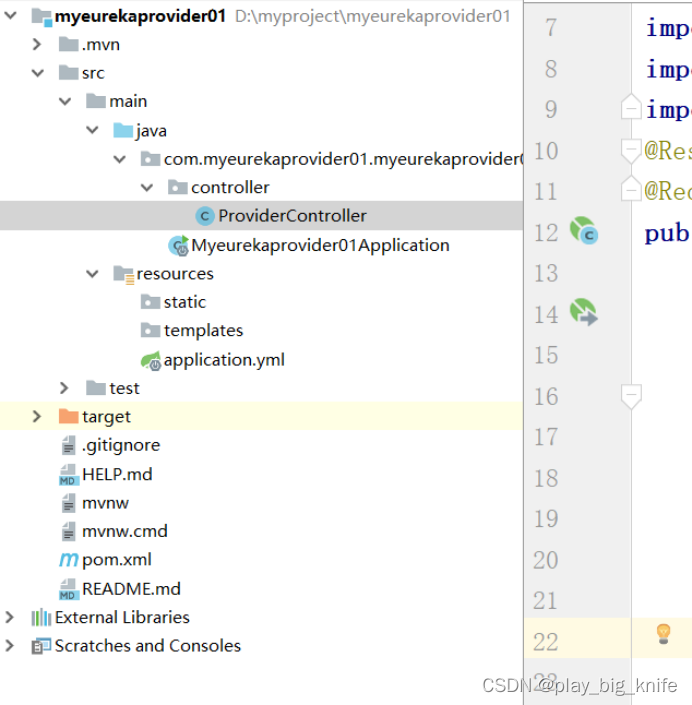Click the resources root folder icon

tap(124, 274)
